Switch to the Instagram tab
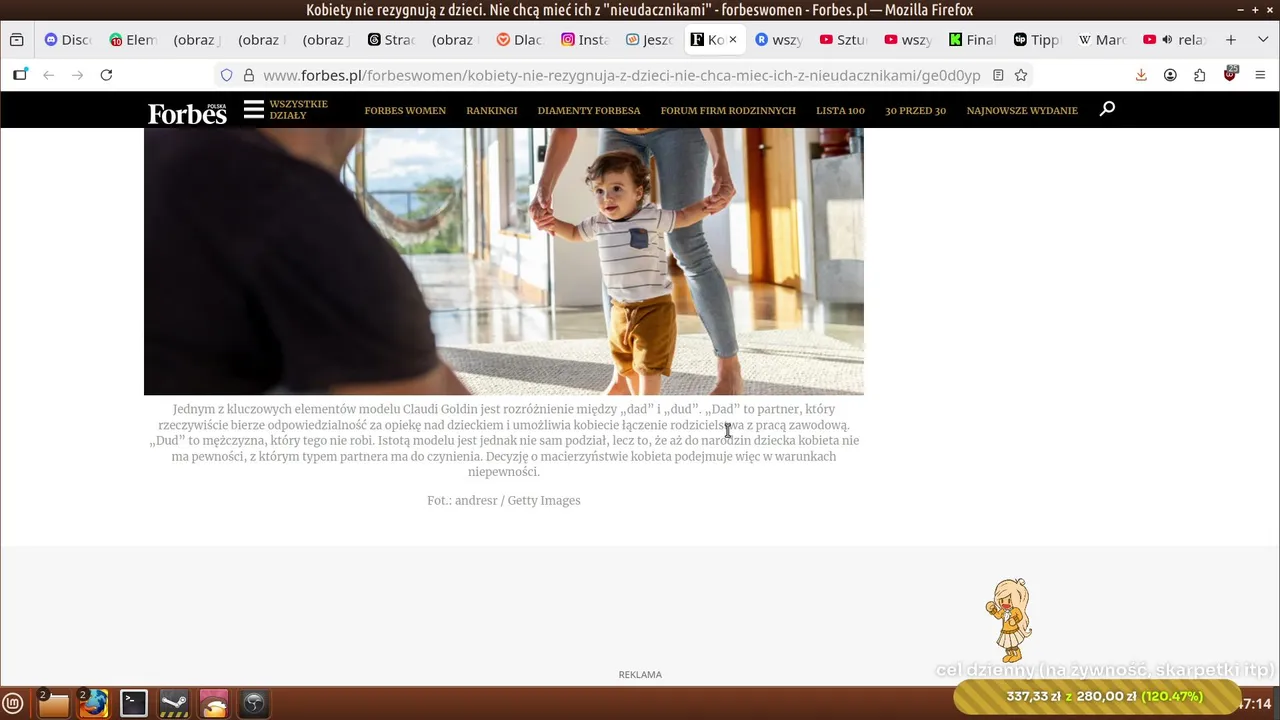1280x720 pixels. pyautogui.click(x=585, y=40)
